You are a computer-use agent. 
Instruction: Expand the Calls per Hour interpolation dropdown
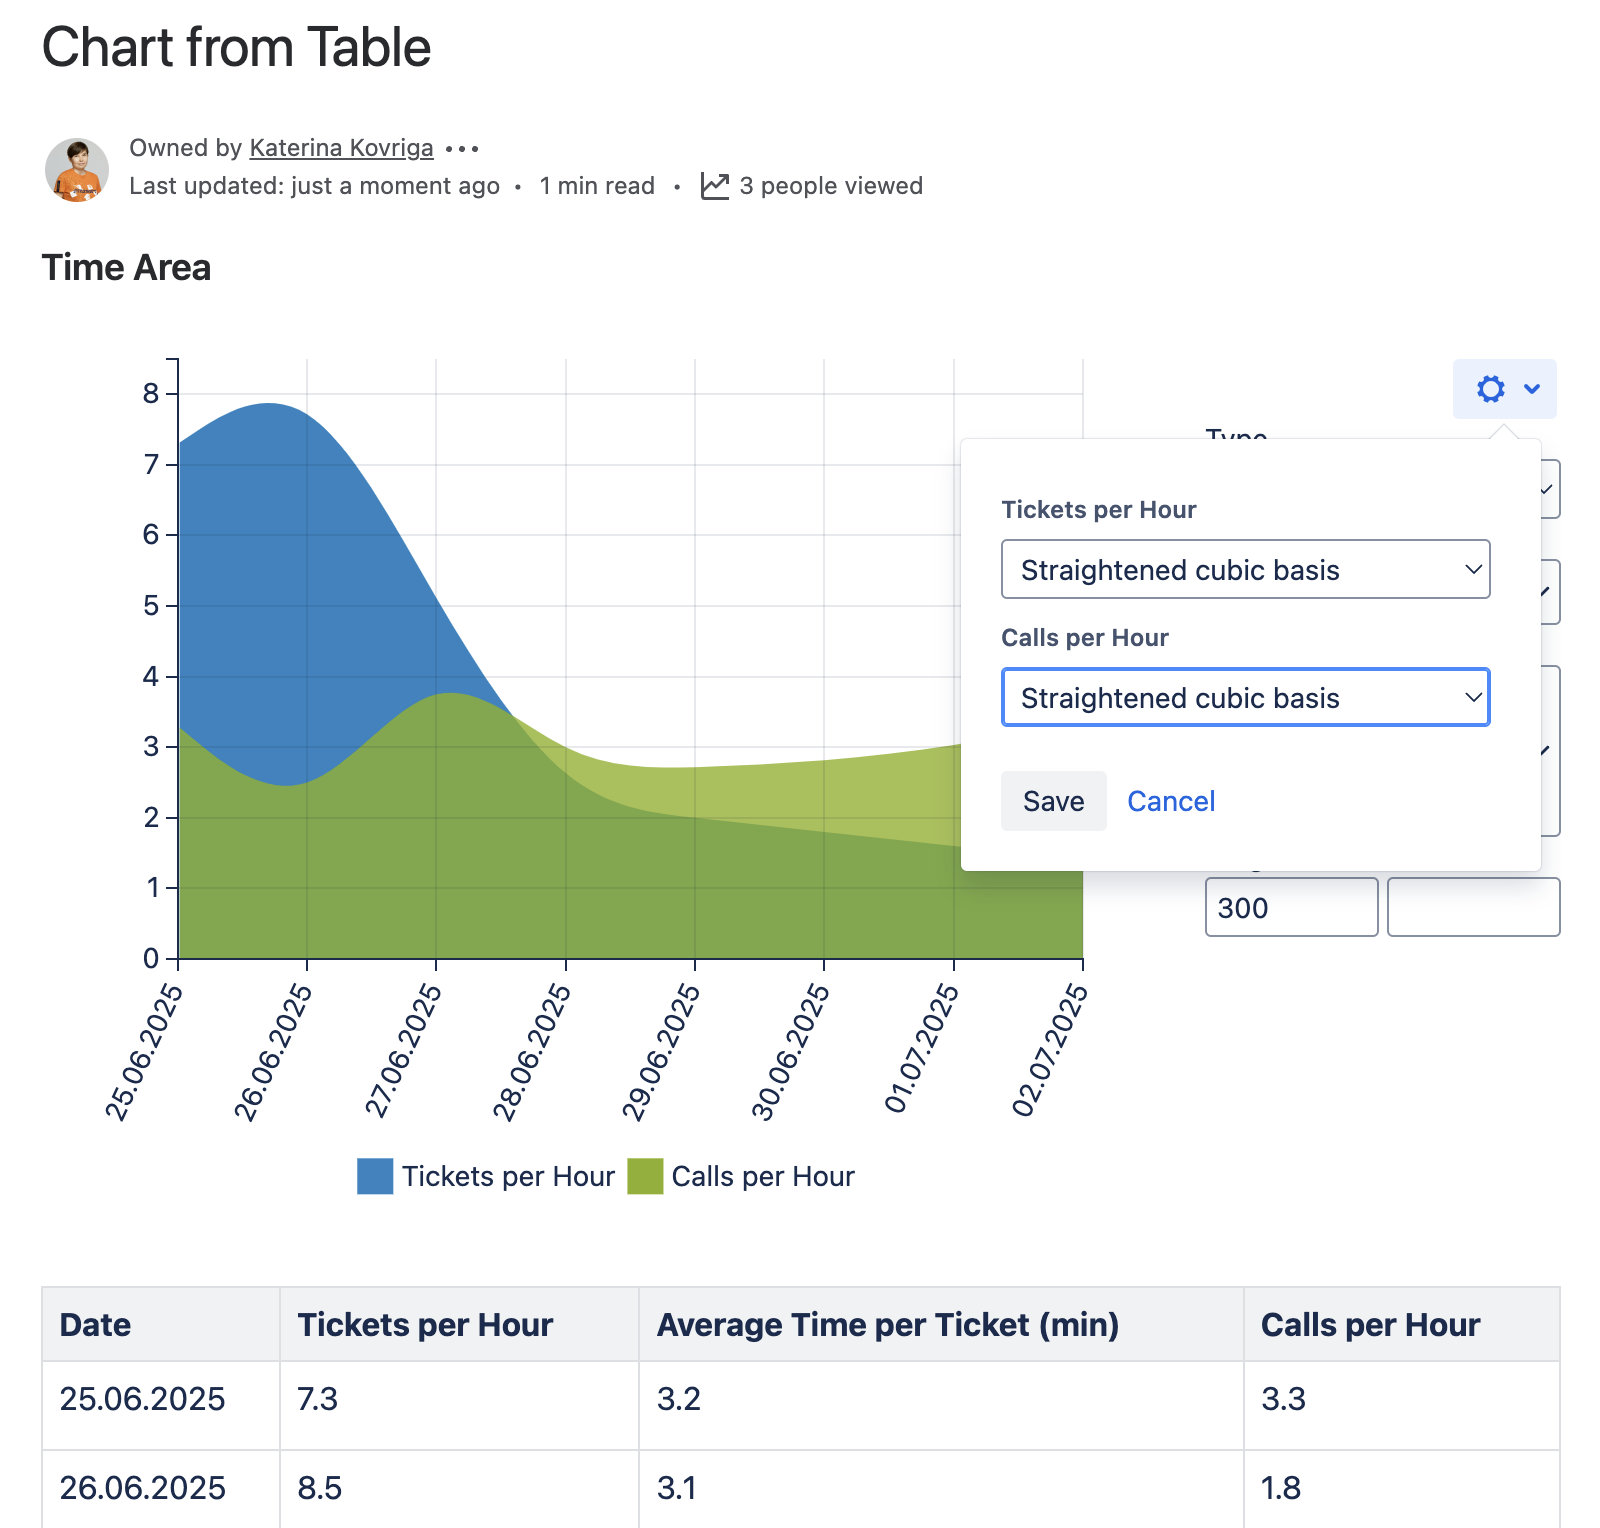click(1245, 698)
